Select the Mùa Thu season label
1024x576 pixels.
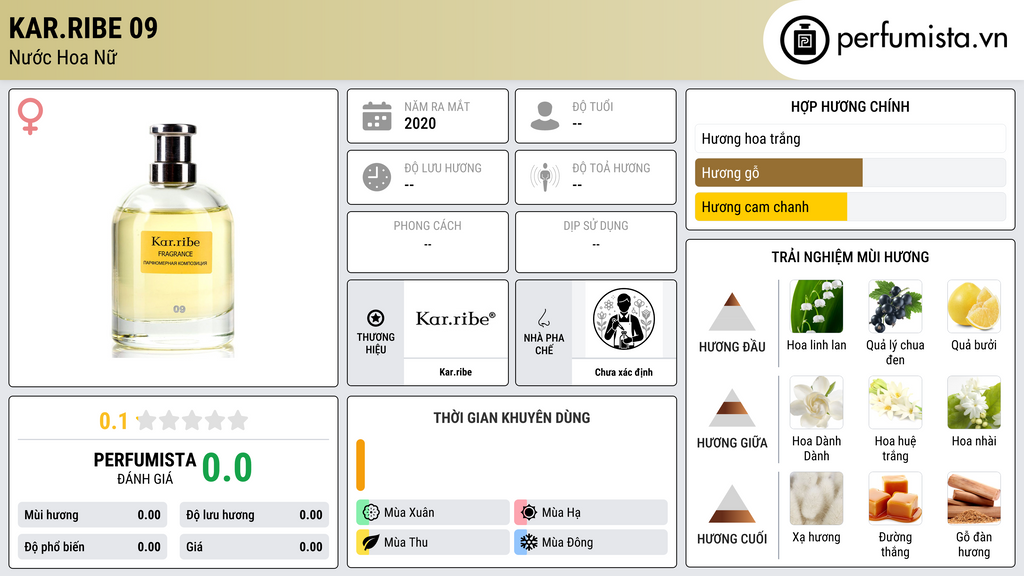406,542
